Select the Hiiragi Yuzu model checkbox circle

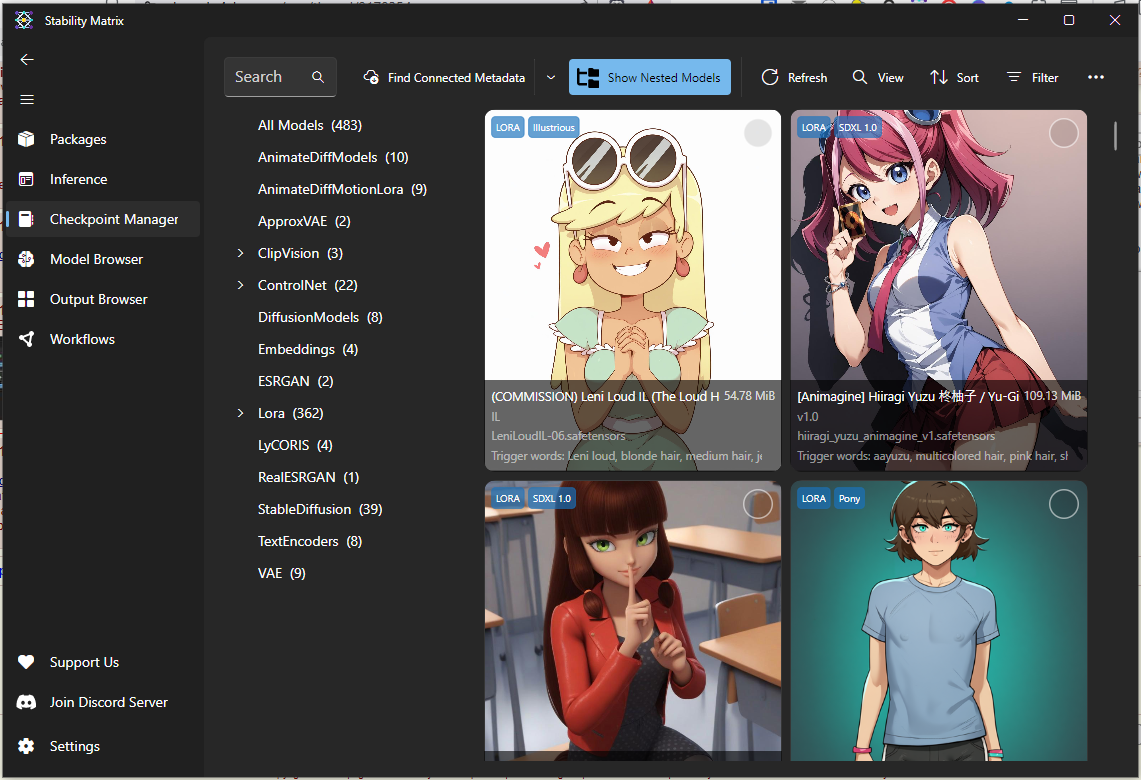1063,133
